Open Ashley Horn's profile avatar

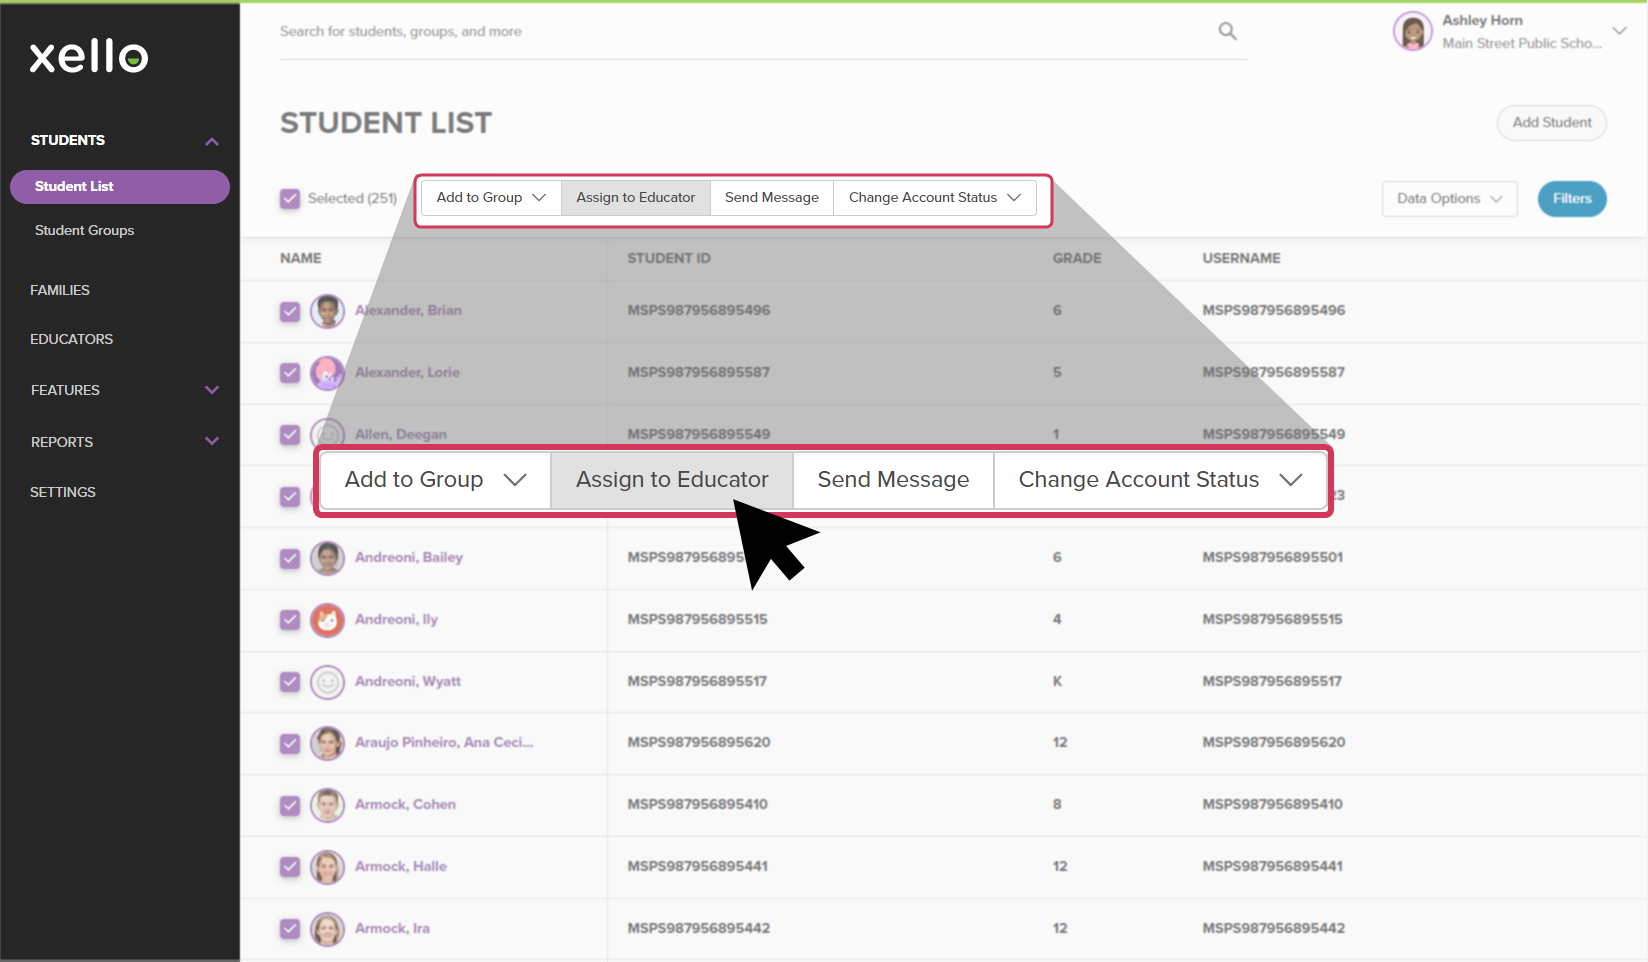point(1412,31)
